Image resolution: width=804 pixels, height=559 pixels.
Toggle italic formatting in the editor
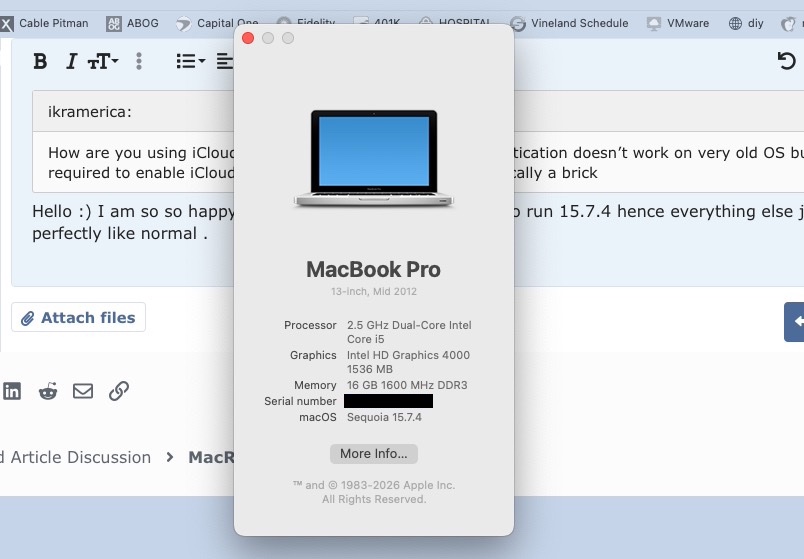coord(71,61)
